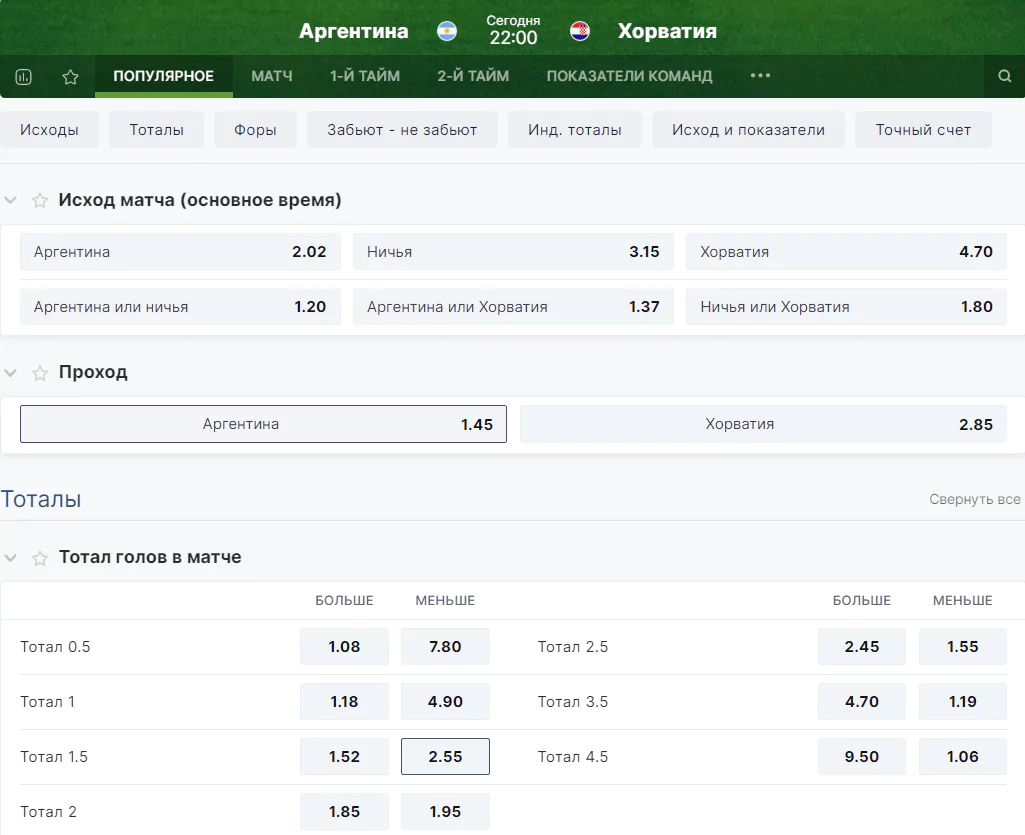Click 'Свернуть все' link

(x=975, y=500)
